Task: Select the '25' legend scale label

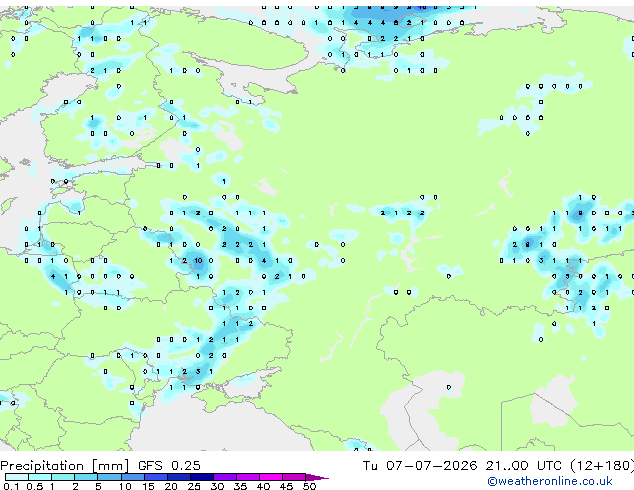Action: pos(194,486)
